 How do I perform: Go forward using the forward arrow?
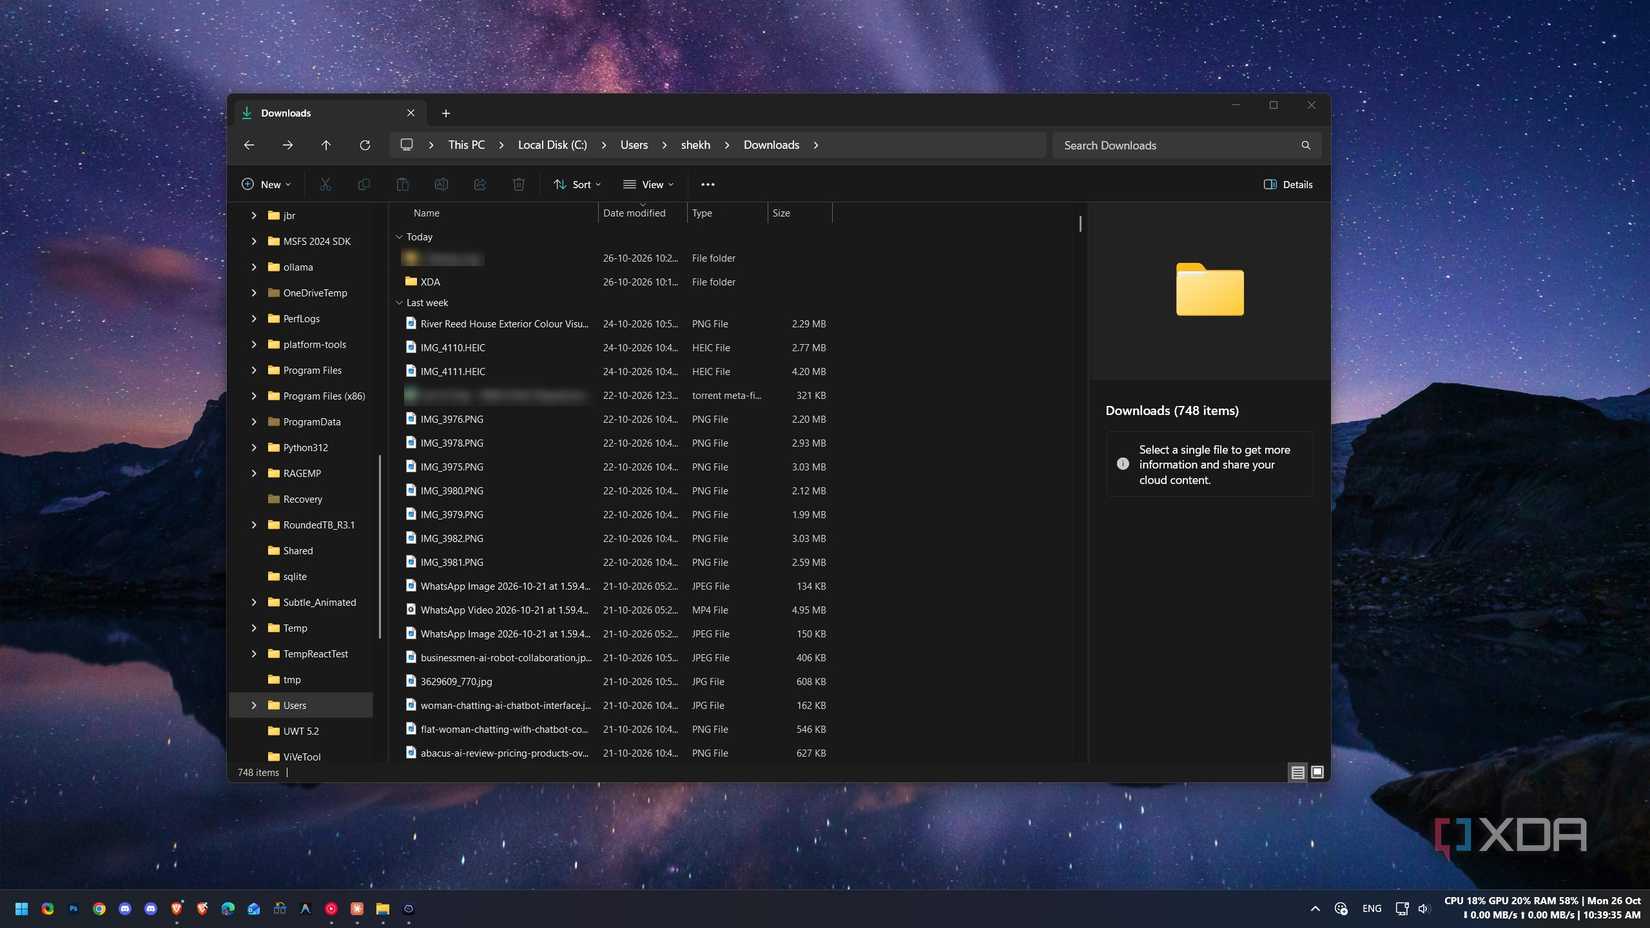click(x=288, y=145)
